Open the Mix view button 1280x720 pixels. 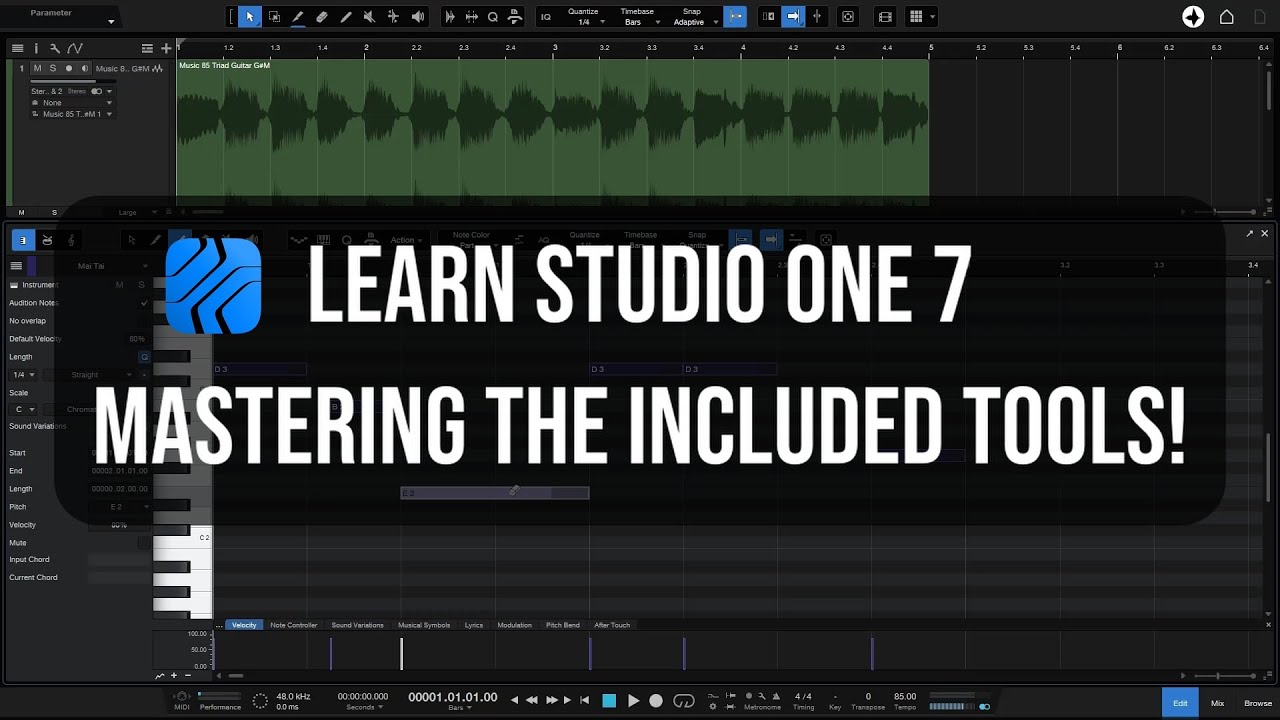[x=1217, y=703]
